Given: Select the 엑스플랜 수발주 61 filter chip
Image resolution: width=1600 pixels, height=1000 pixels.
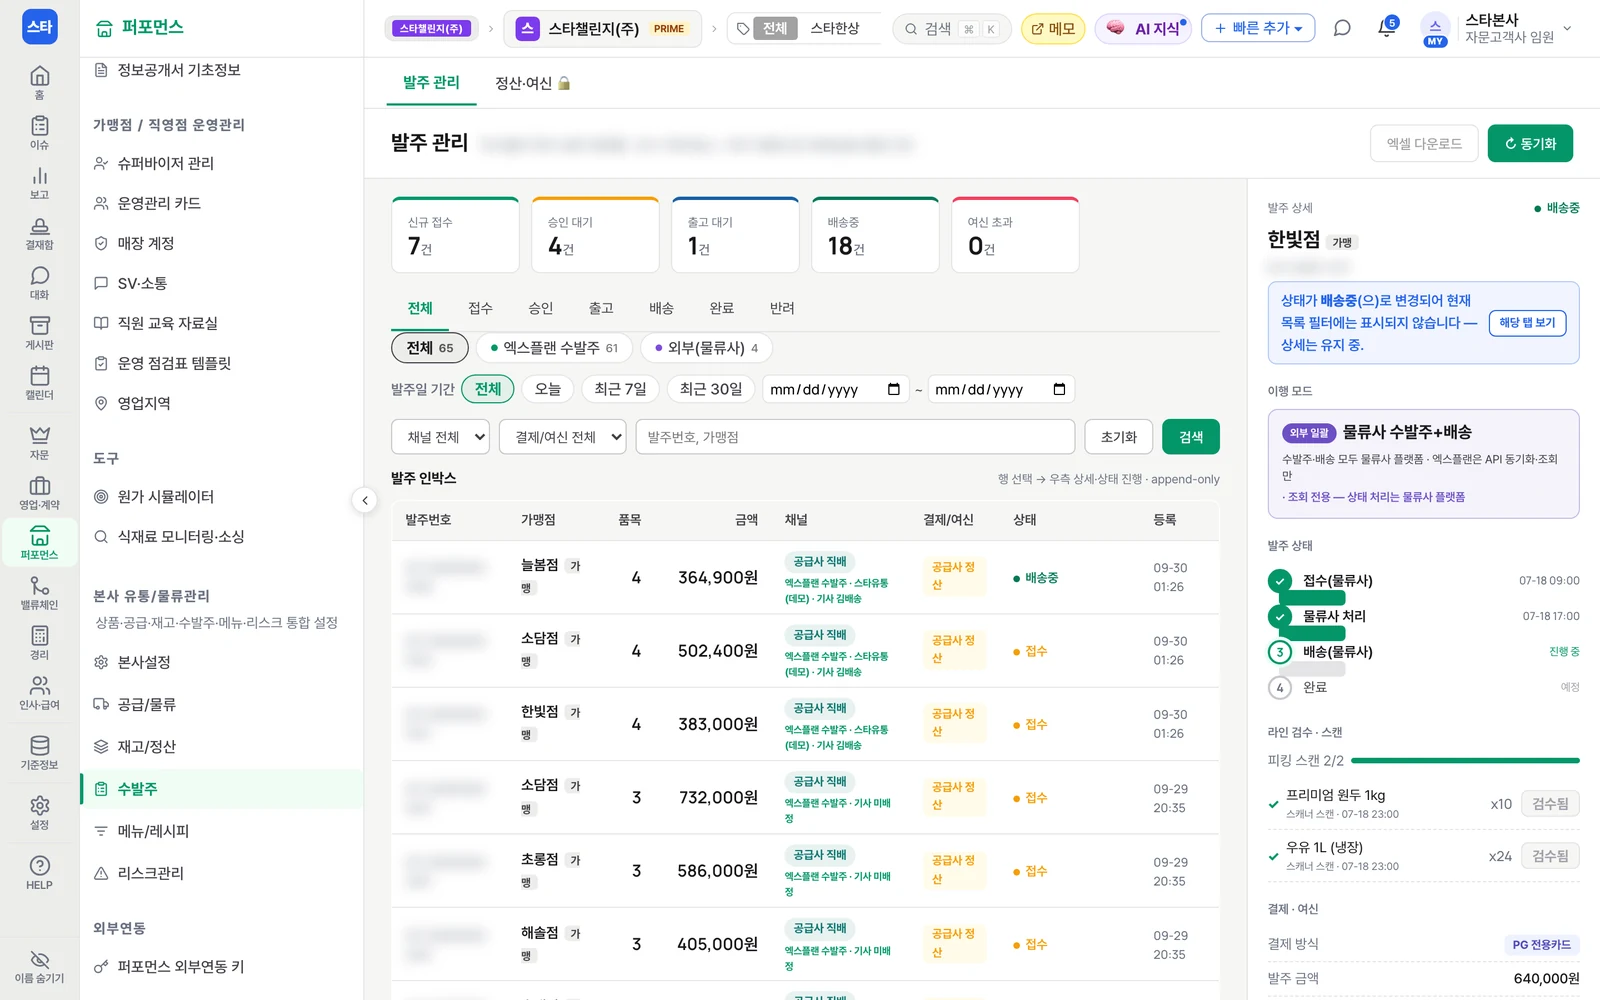Looking at the screenshot, I should (555, 347).
